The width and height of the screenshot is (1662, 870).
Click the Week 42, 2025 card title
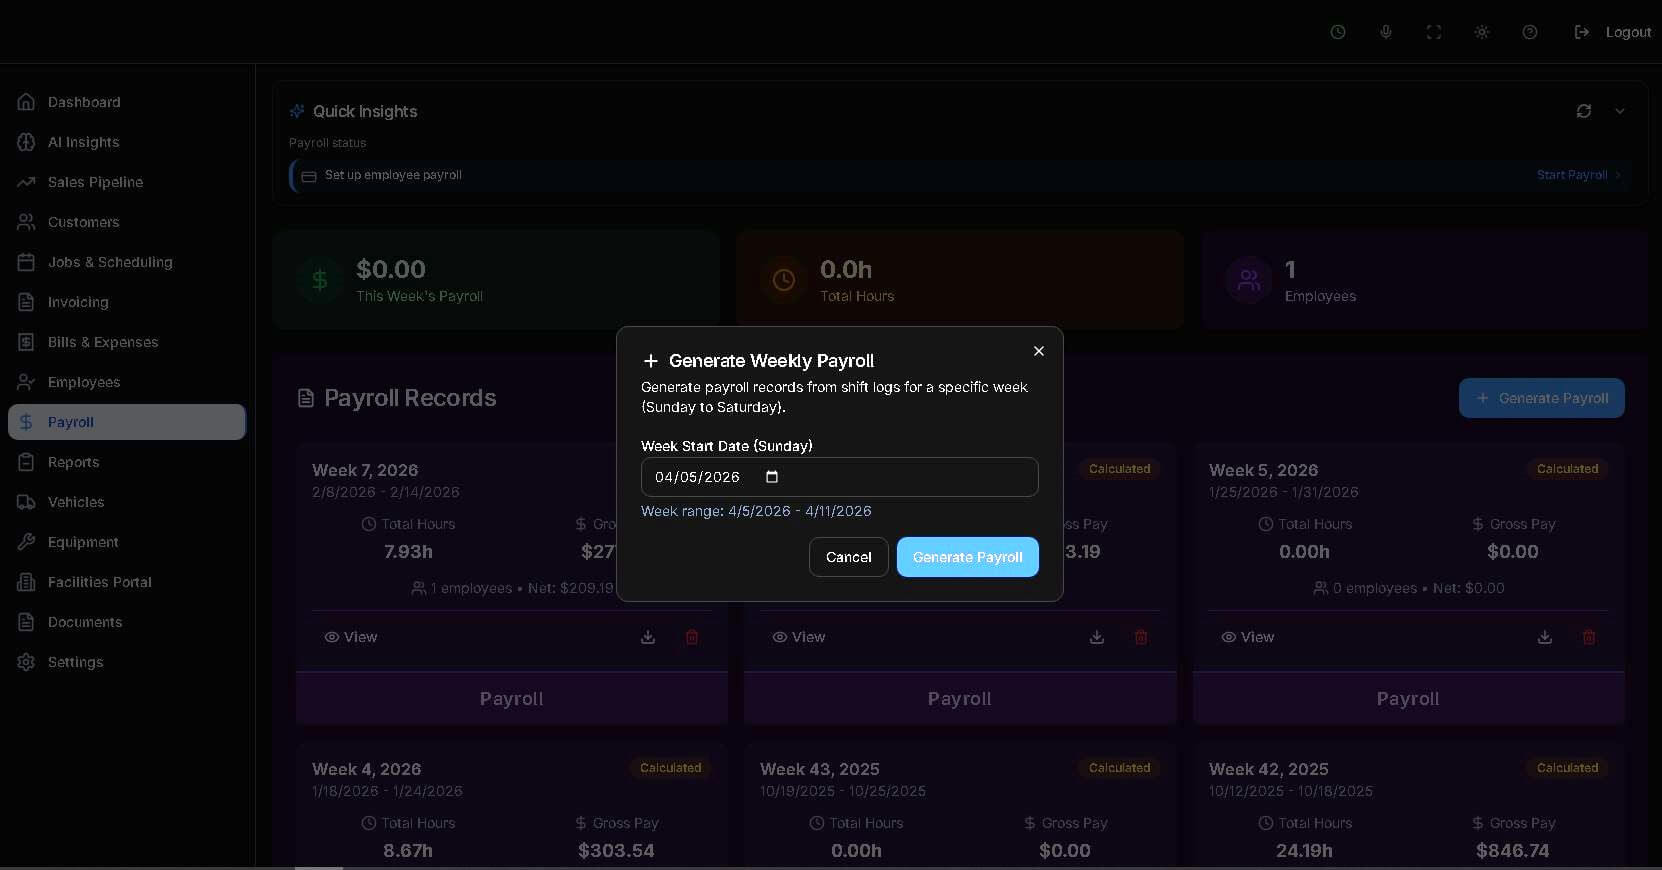(x=1269, y=769)
